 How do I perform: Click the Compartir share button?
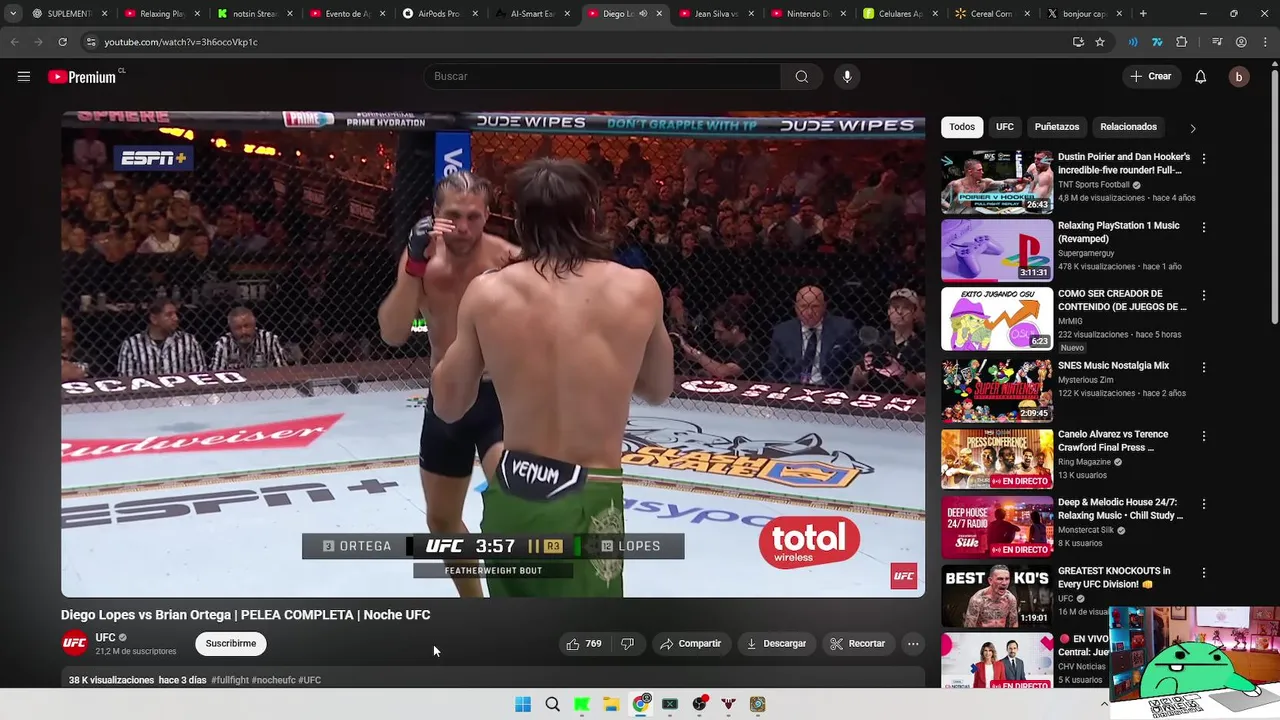690,644
